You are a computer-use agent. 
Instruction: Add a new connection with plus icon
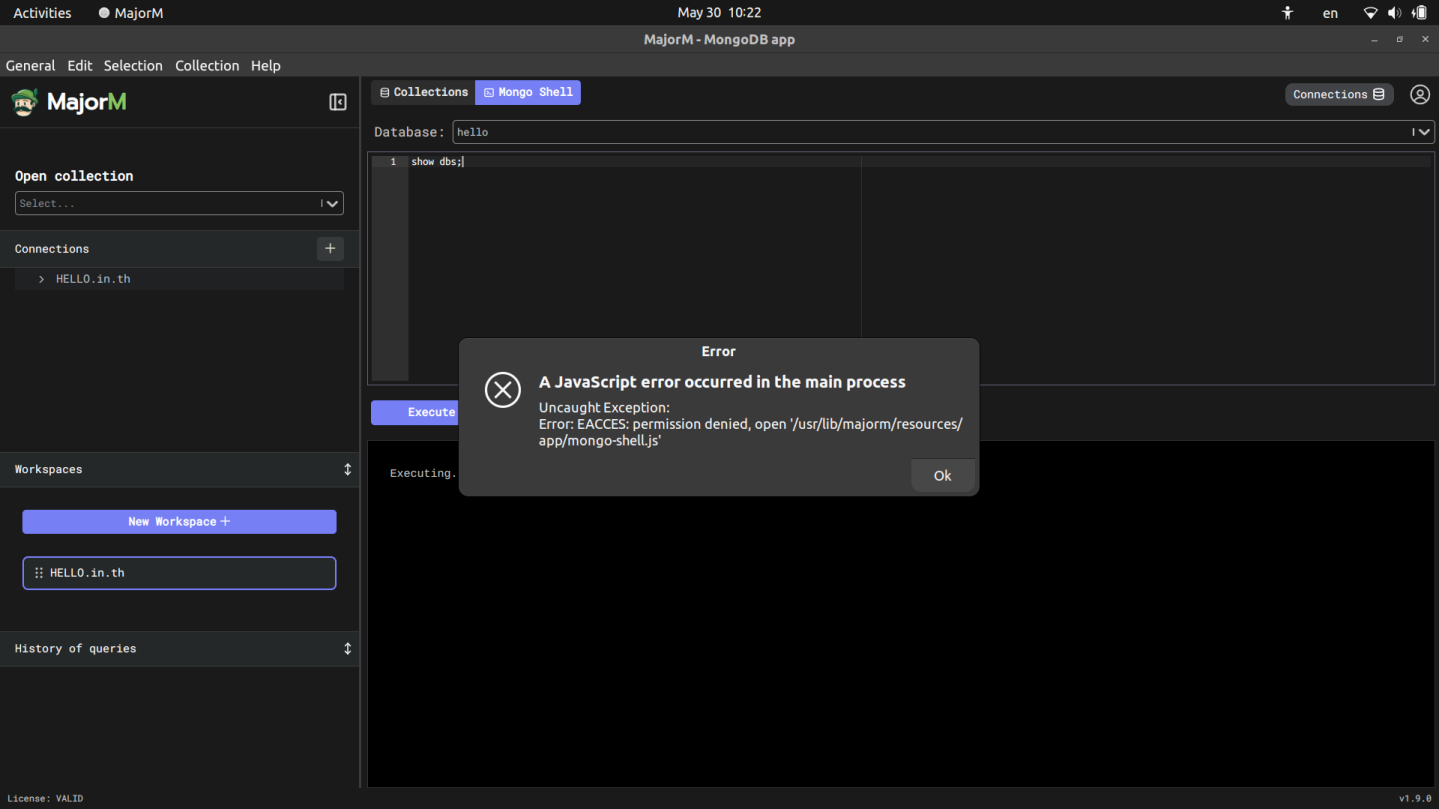point(330,249)
